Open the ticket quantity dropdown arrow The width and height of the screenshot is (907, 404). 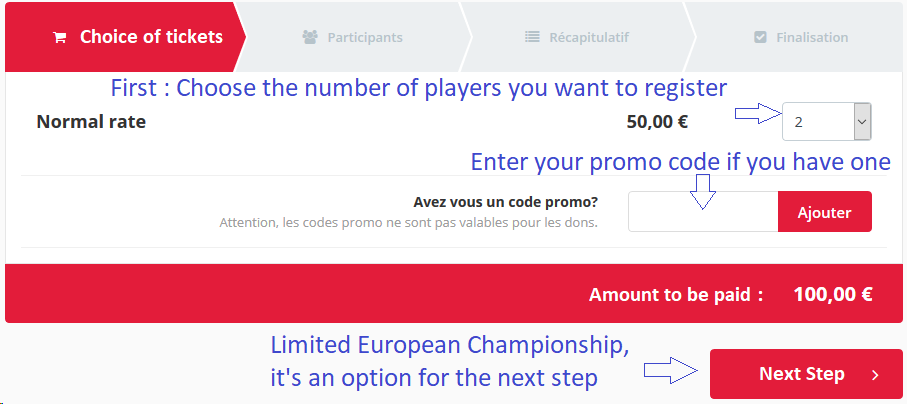click(x=862, y=122)
